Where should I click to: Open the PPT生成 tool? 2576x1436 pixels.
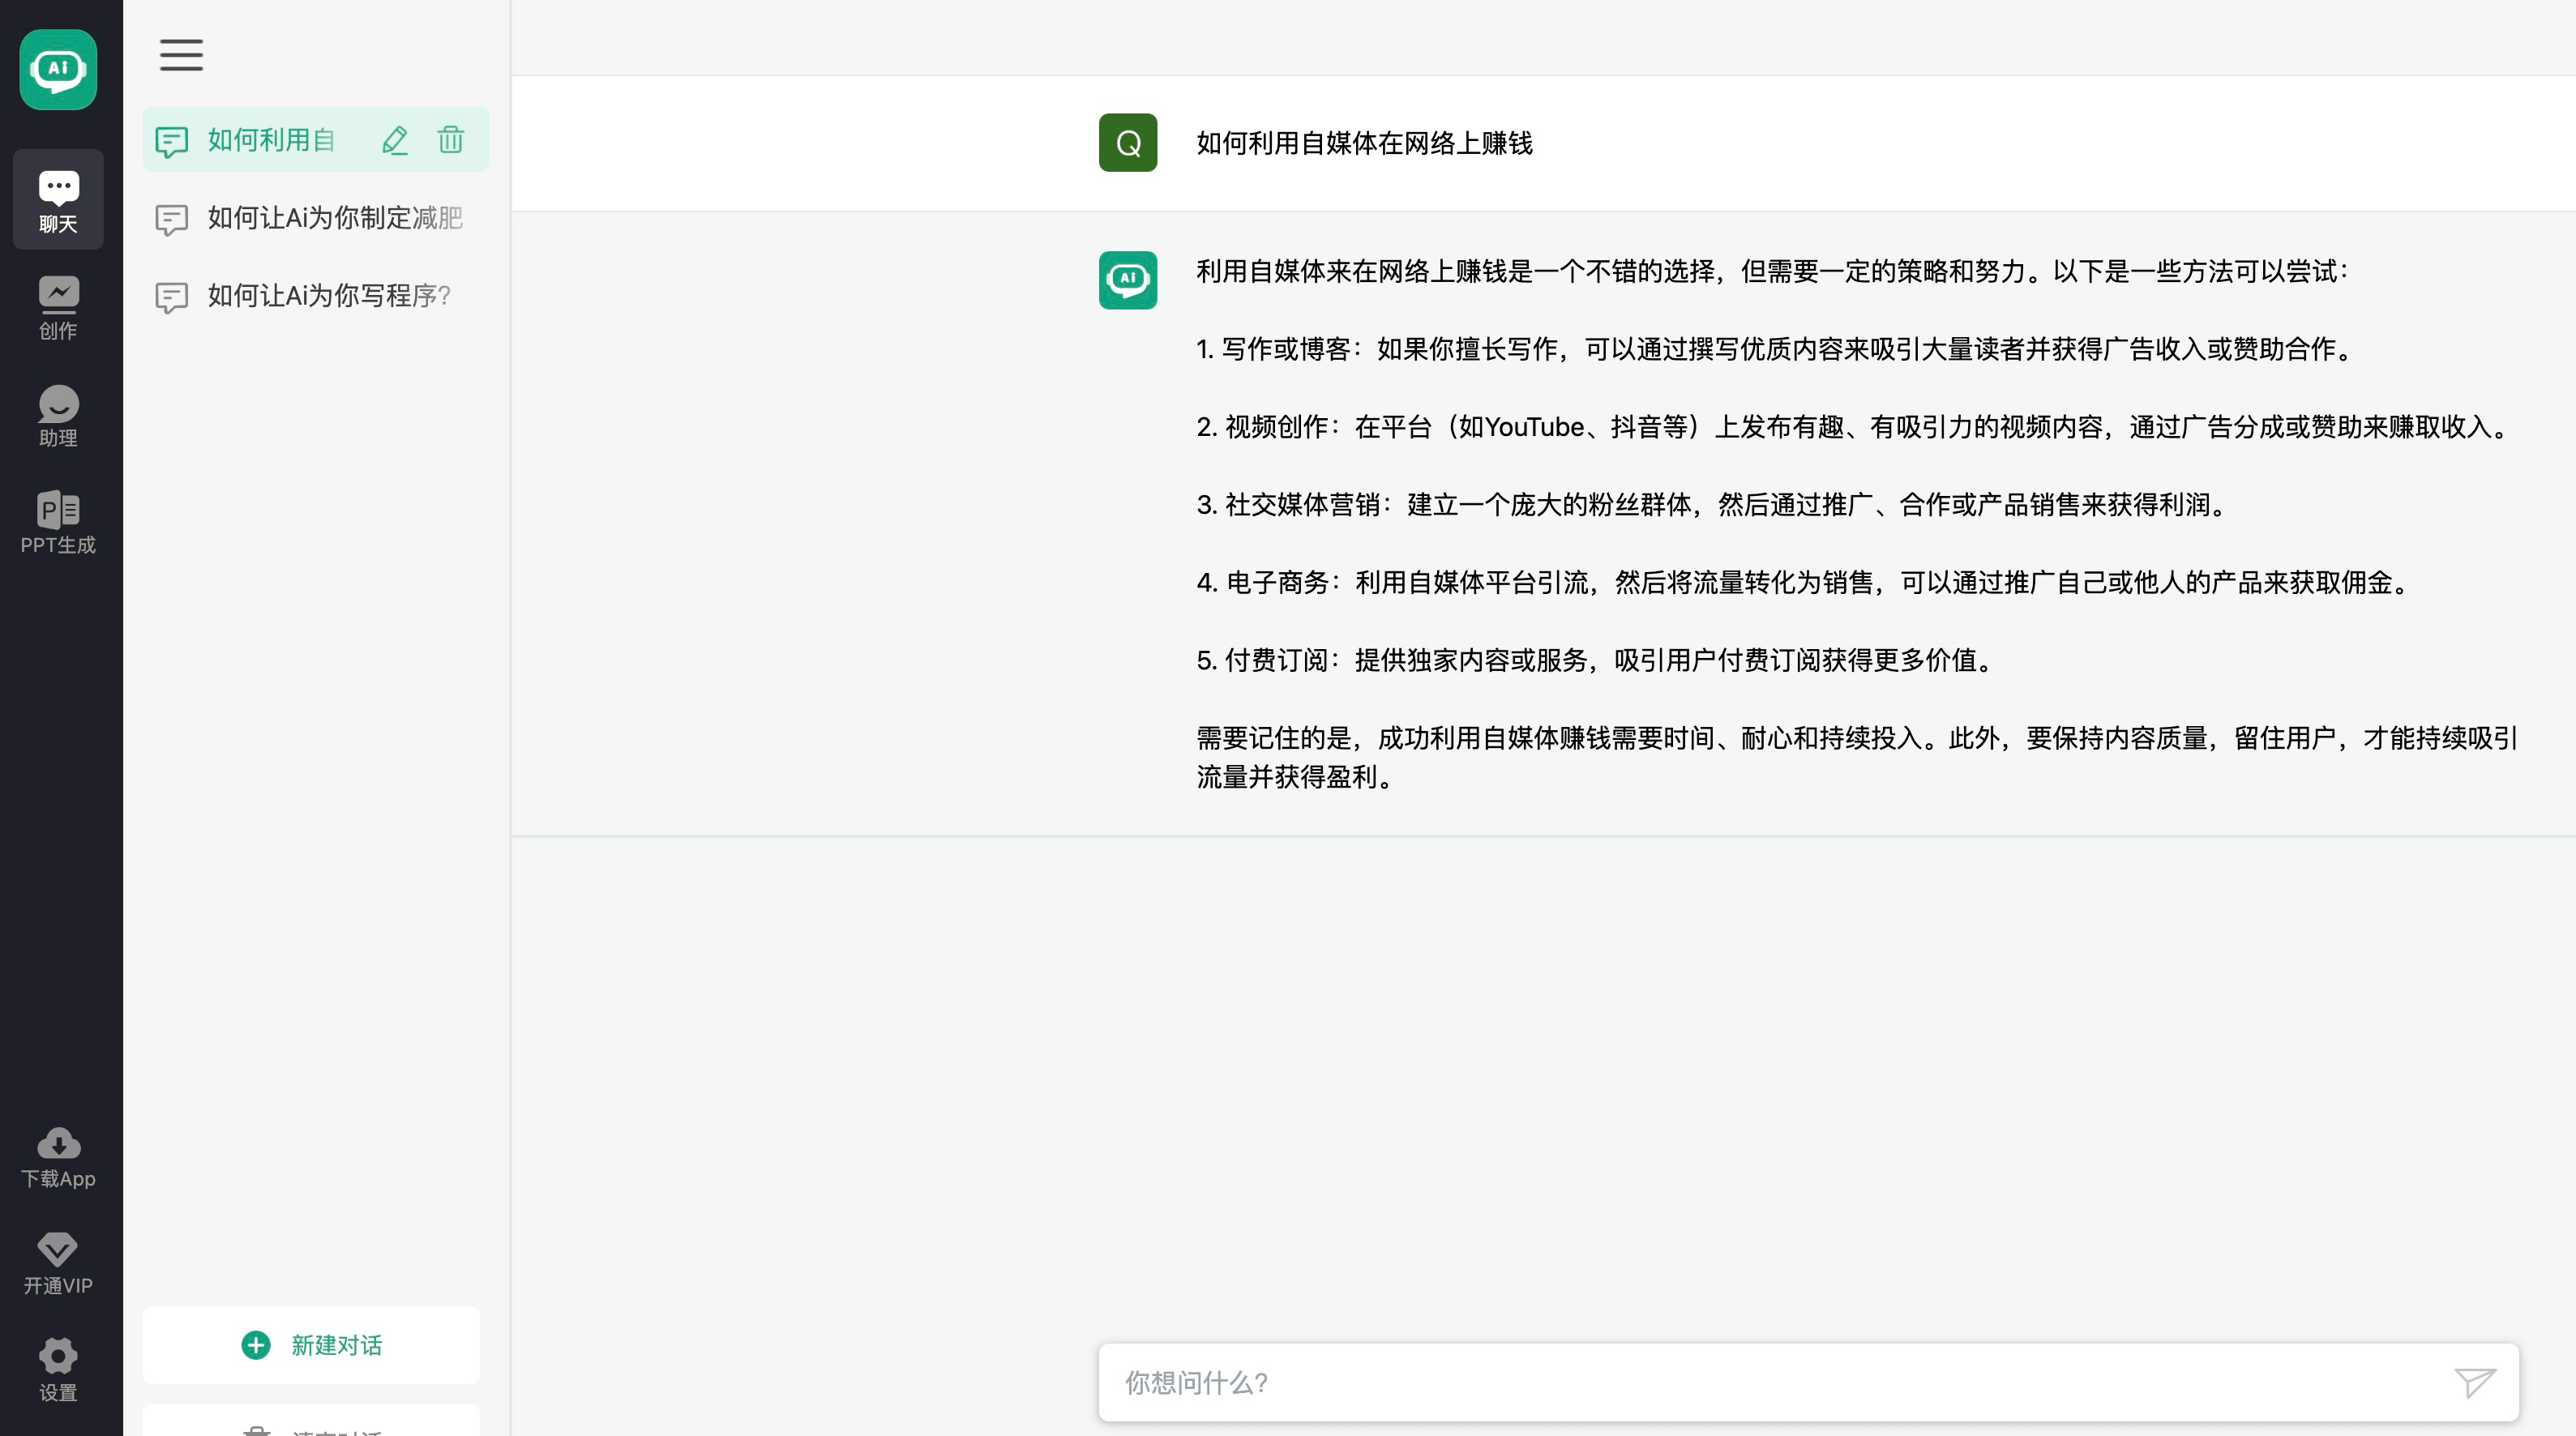tap(58, 523)
